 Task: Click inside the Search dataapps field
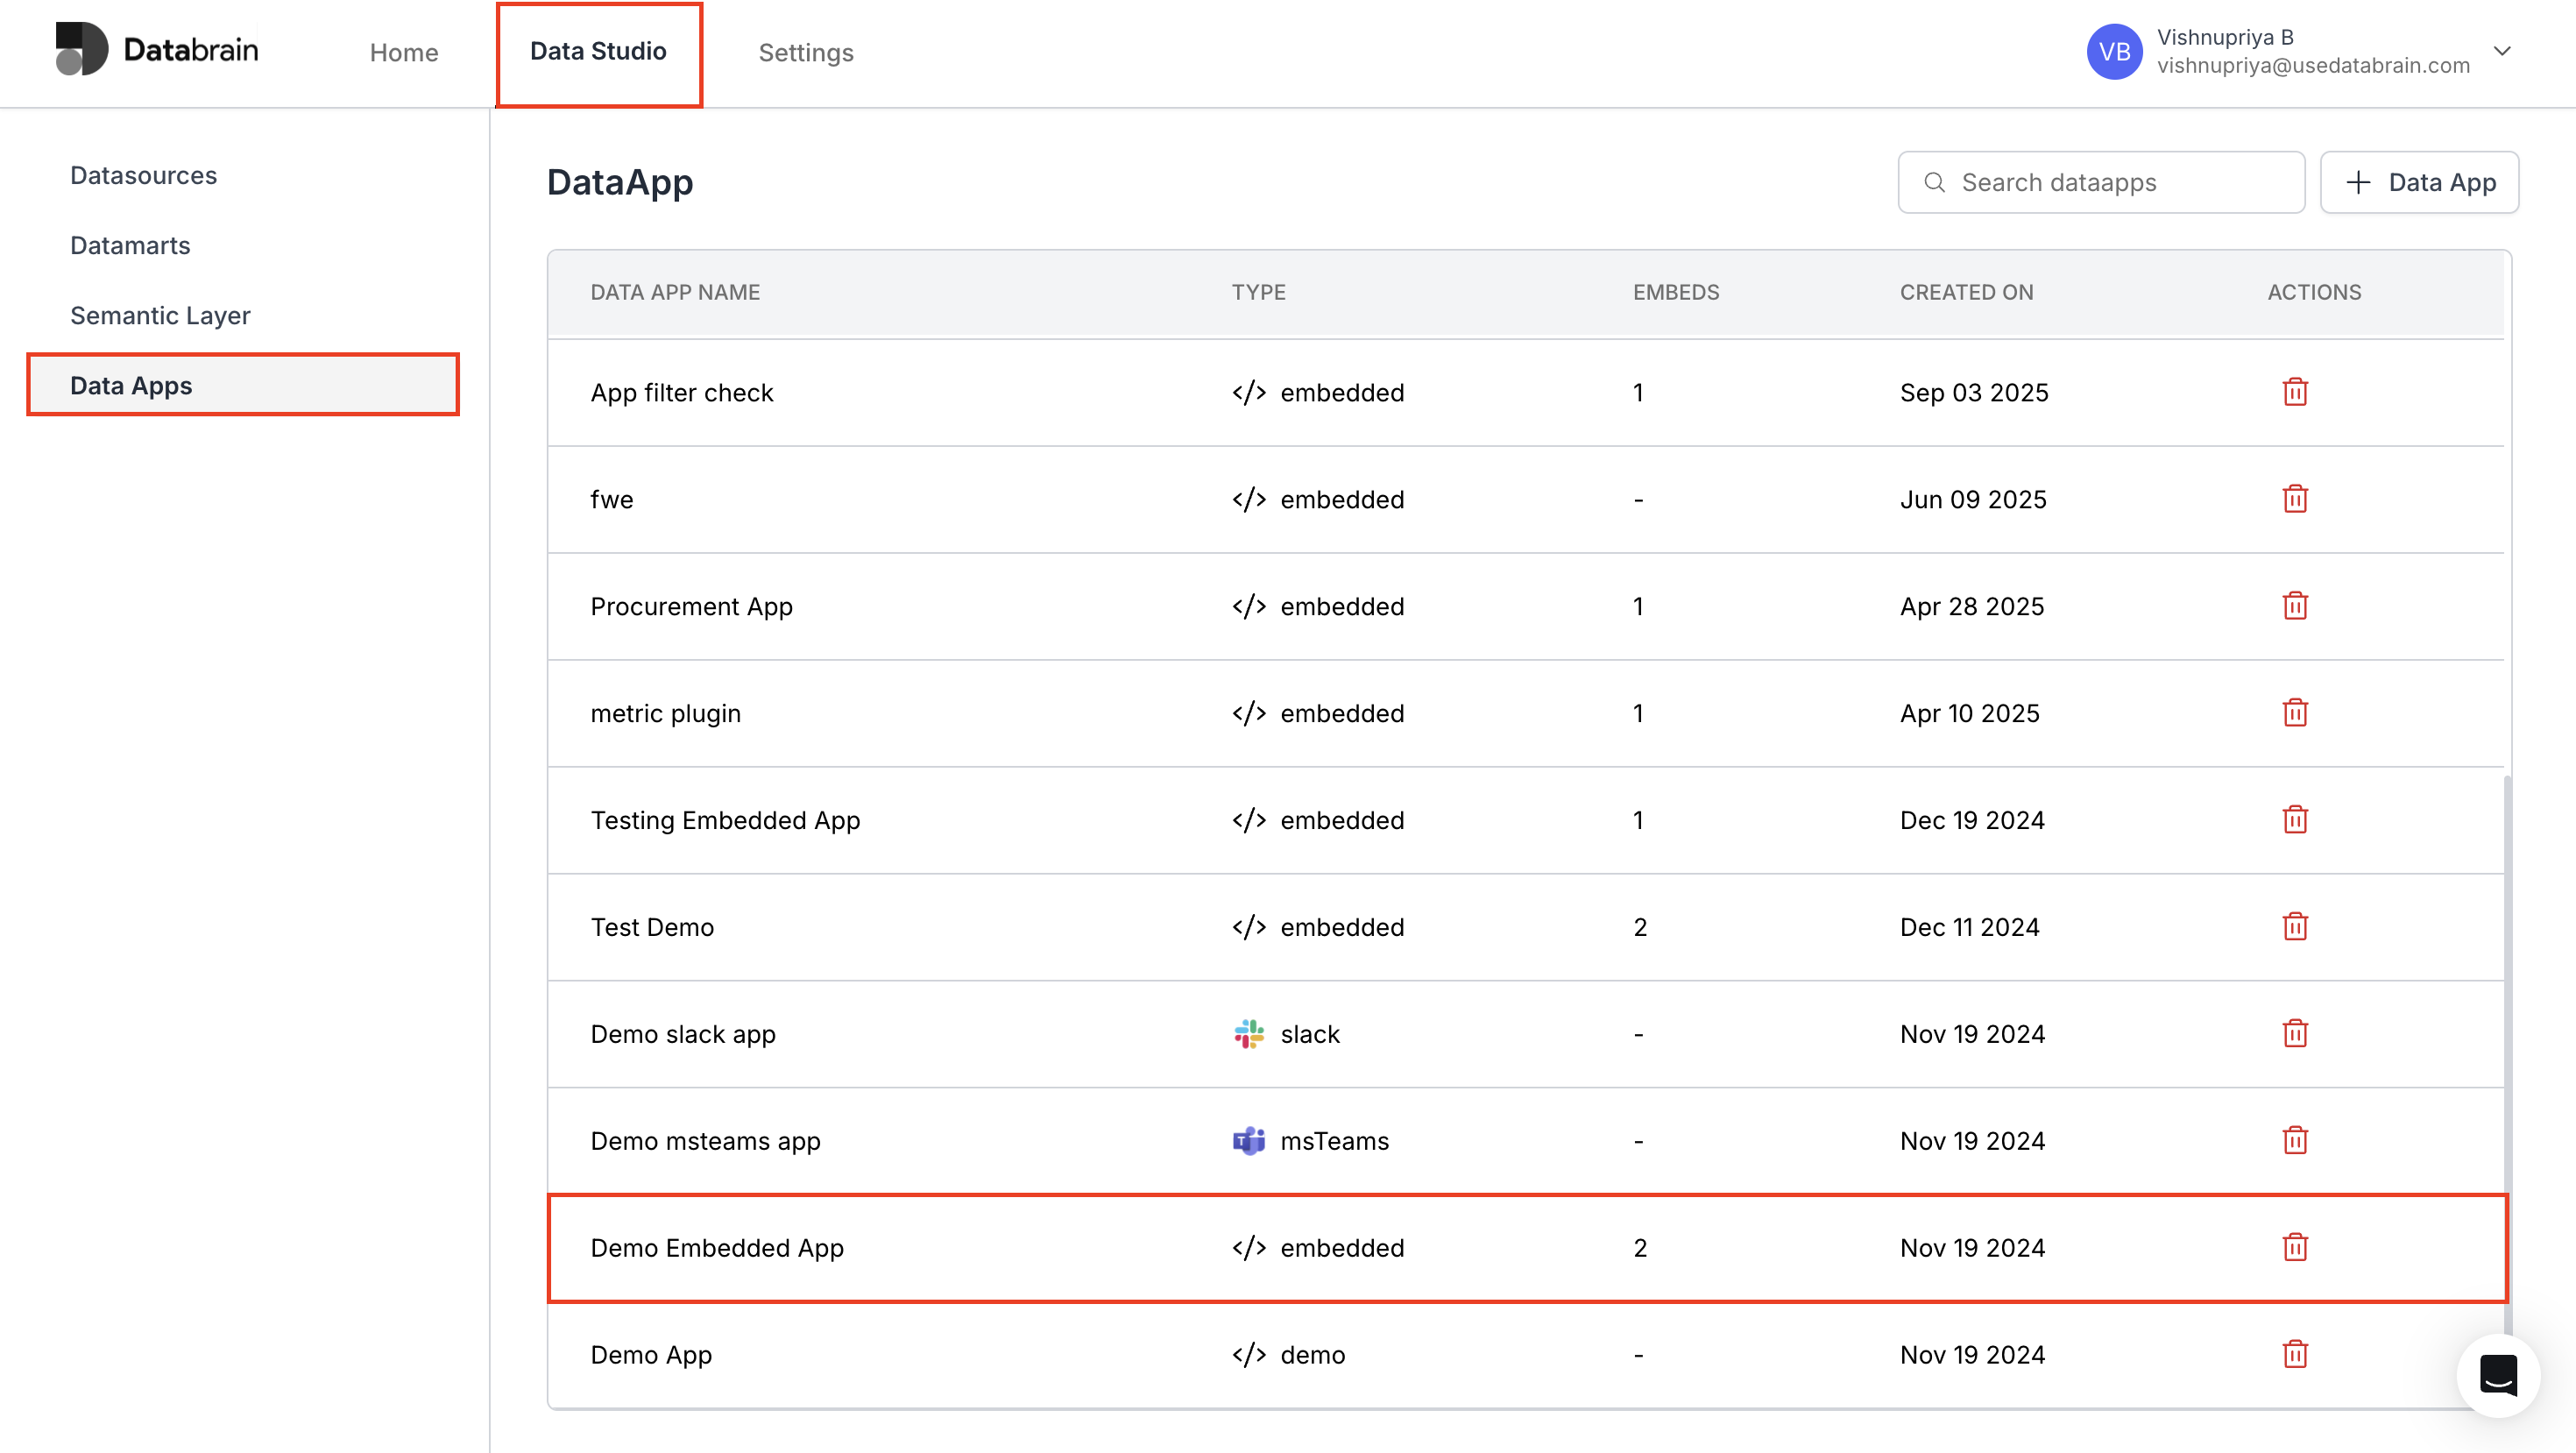coord(2100,182)
